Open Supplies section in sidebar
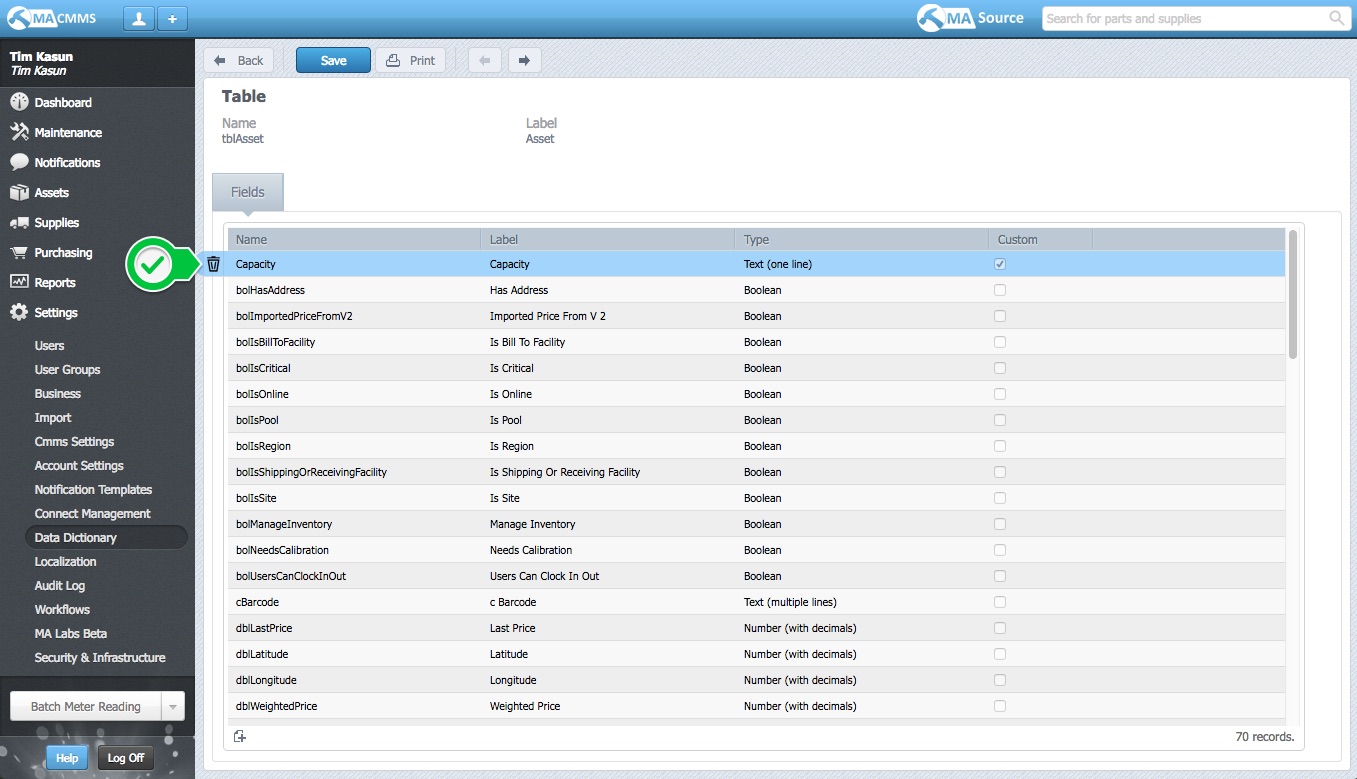 (x=56, y=222)
